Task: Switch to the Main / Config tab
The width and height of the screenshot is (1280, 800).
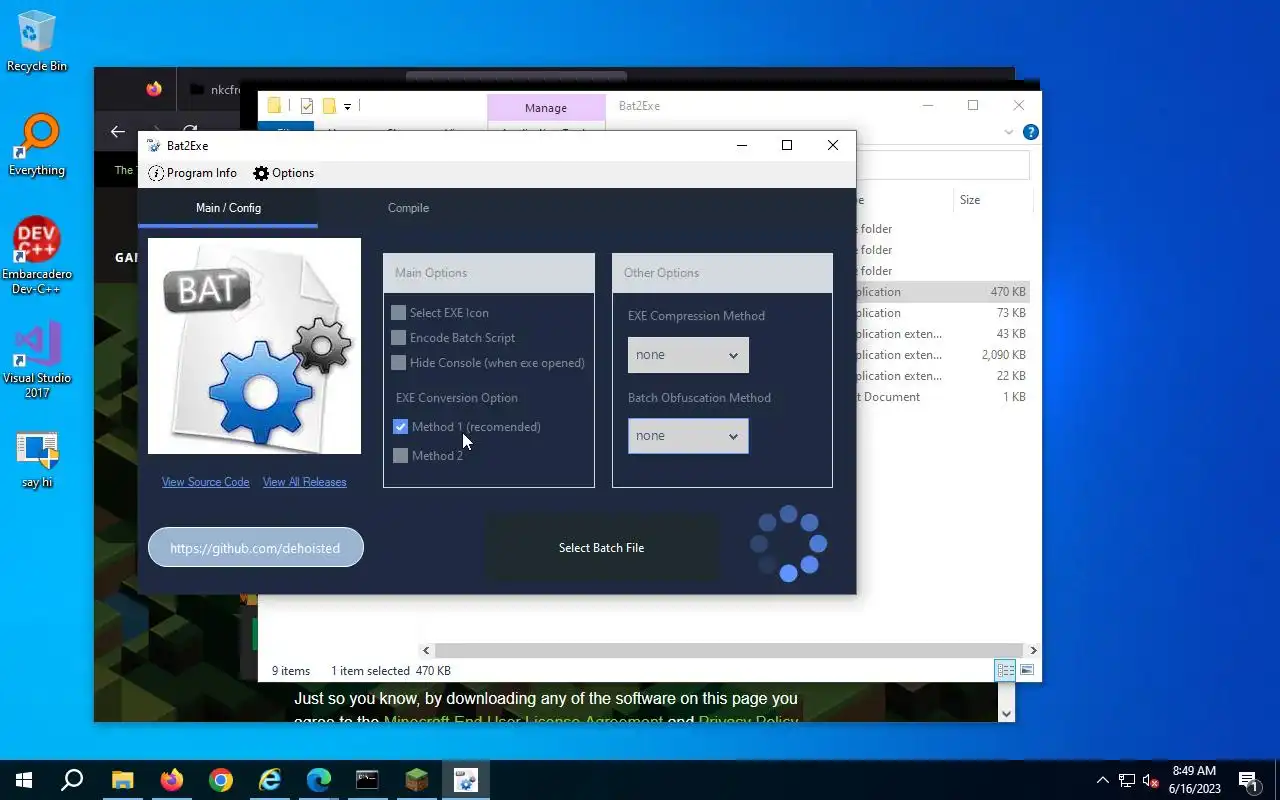Action: coord(228,208)
